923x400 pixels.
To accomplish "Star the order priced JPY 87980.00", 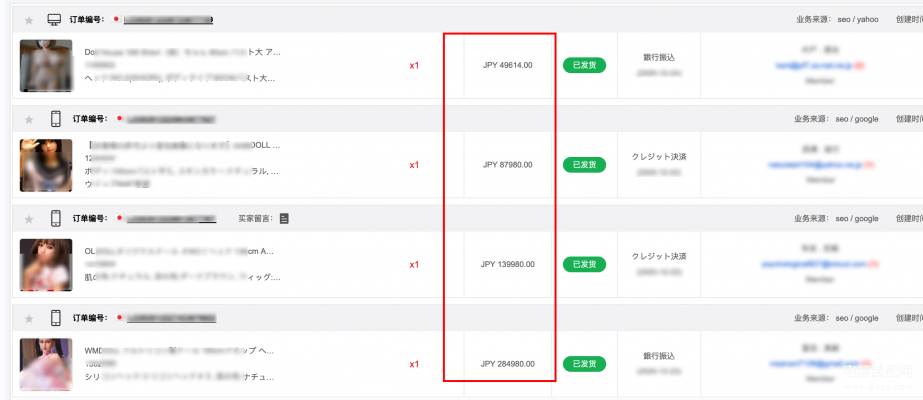I will [28, 119].
